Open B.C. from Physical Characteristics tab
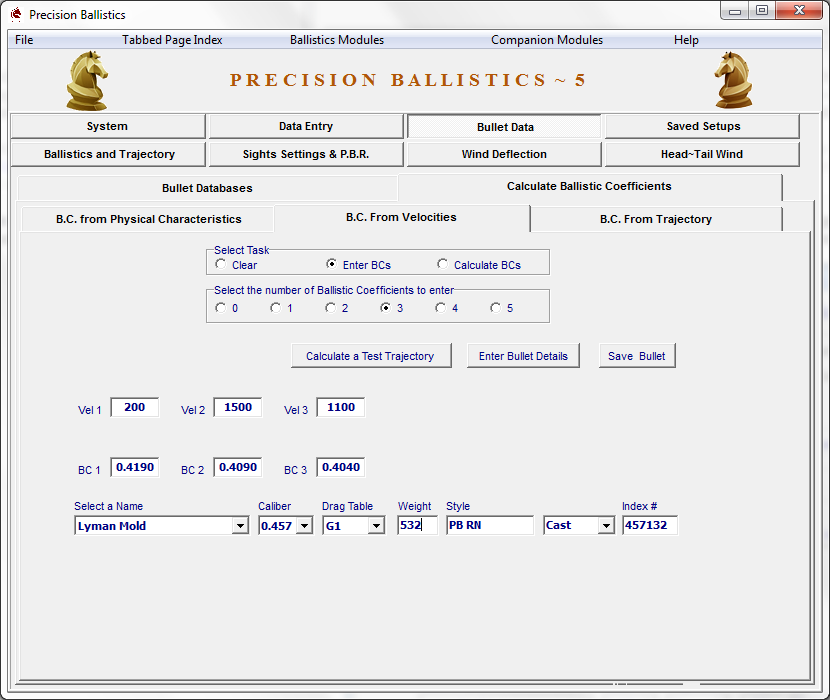The image size is (830, 700). (x=148, y=219)
